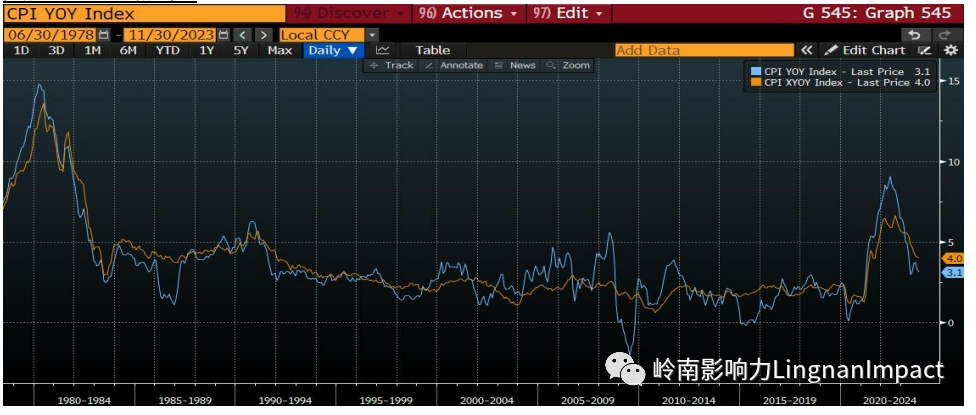This screenshot has height=415, width=976.
Task: Click the 1995-1999 axis label
Action: click(387, 399)
